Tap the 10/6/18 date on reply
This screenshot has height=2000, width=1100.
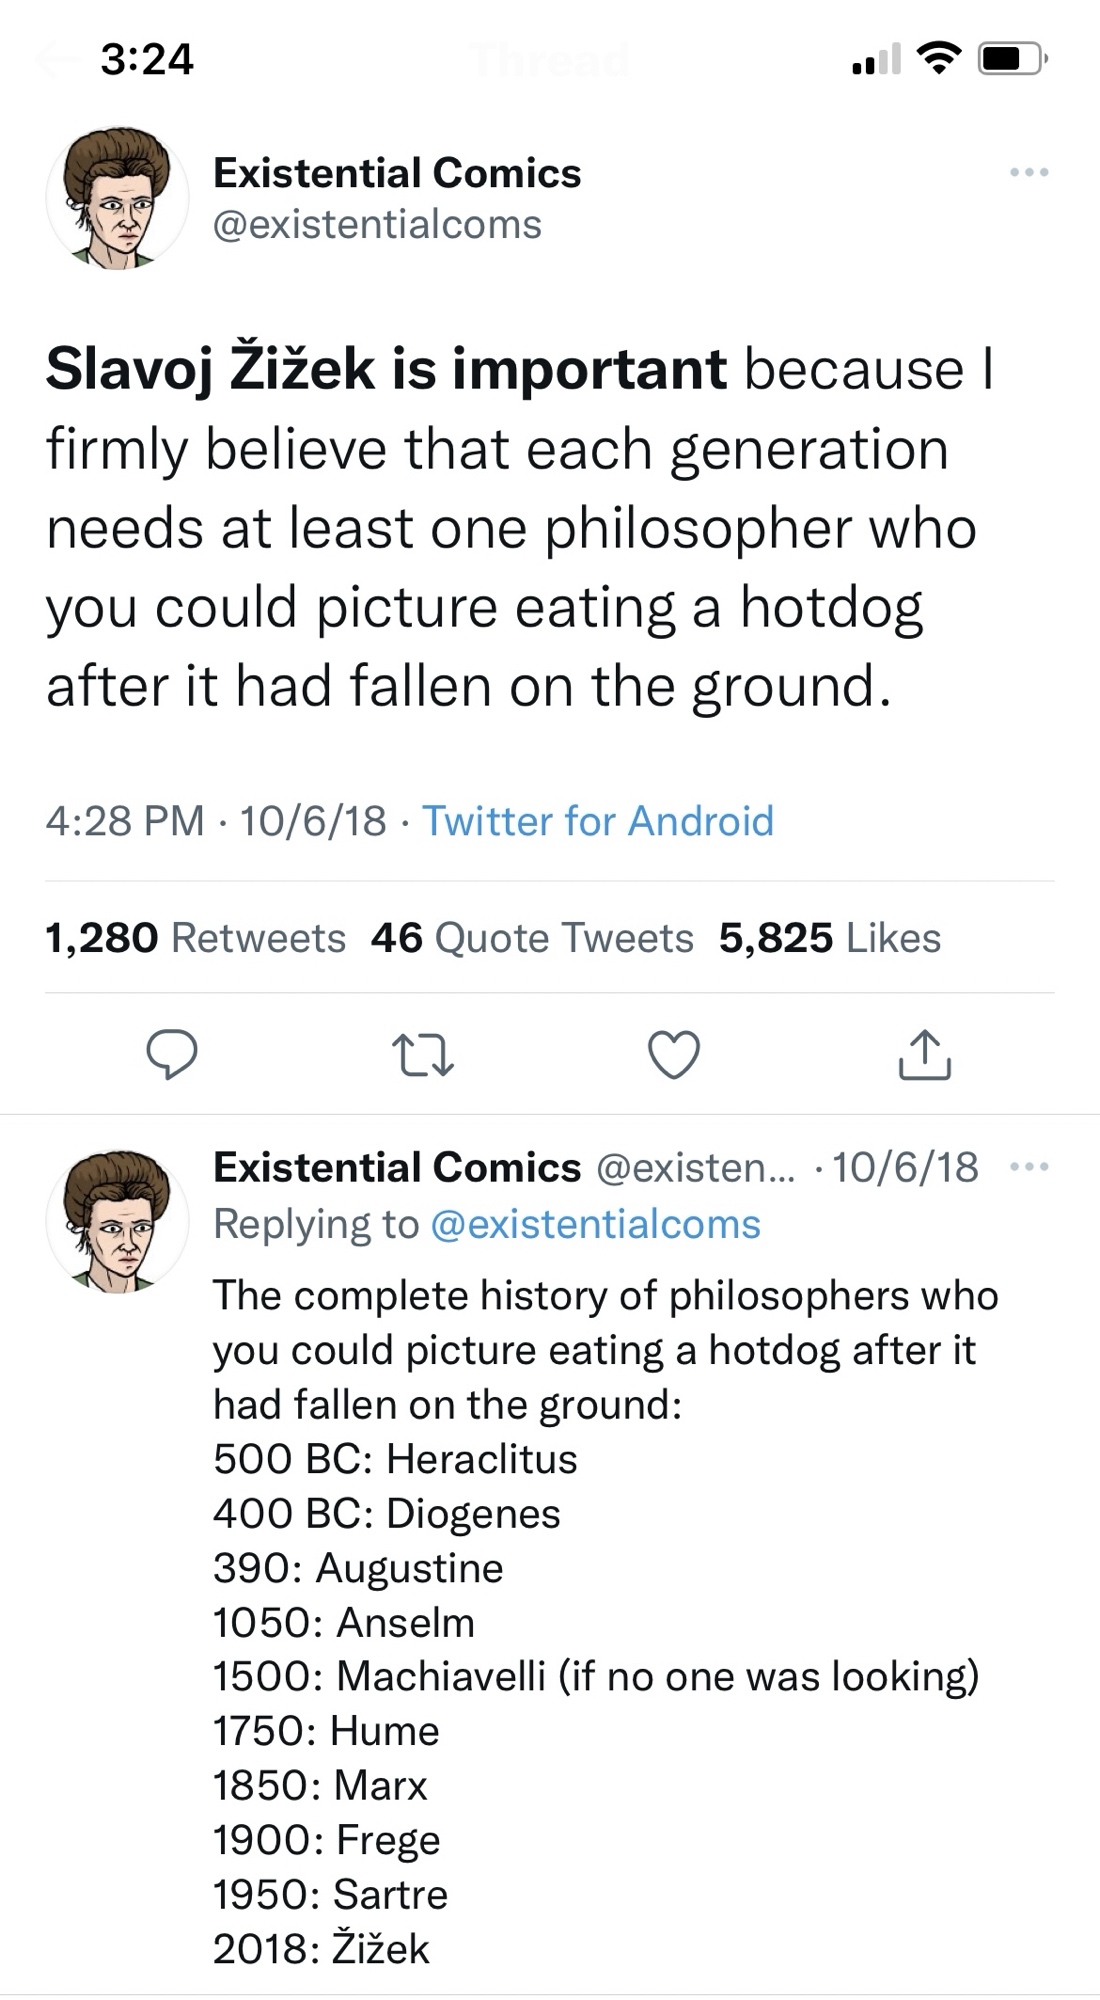click(905, 1167)
